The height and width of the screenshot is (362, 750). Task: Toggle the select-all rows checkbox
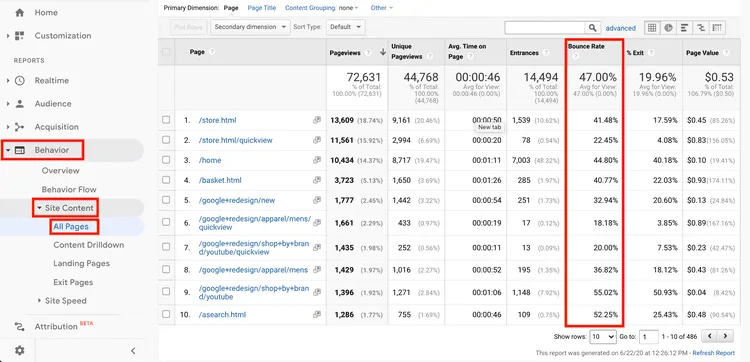click(x=166, y=52)
